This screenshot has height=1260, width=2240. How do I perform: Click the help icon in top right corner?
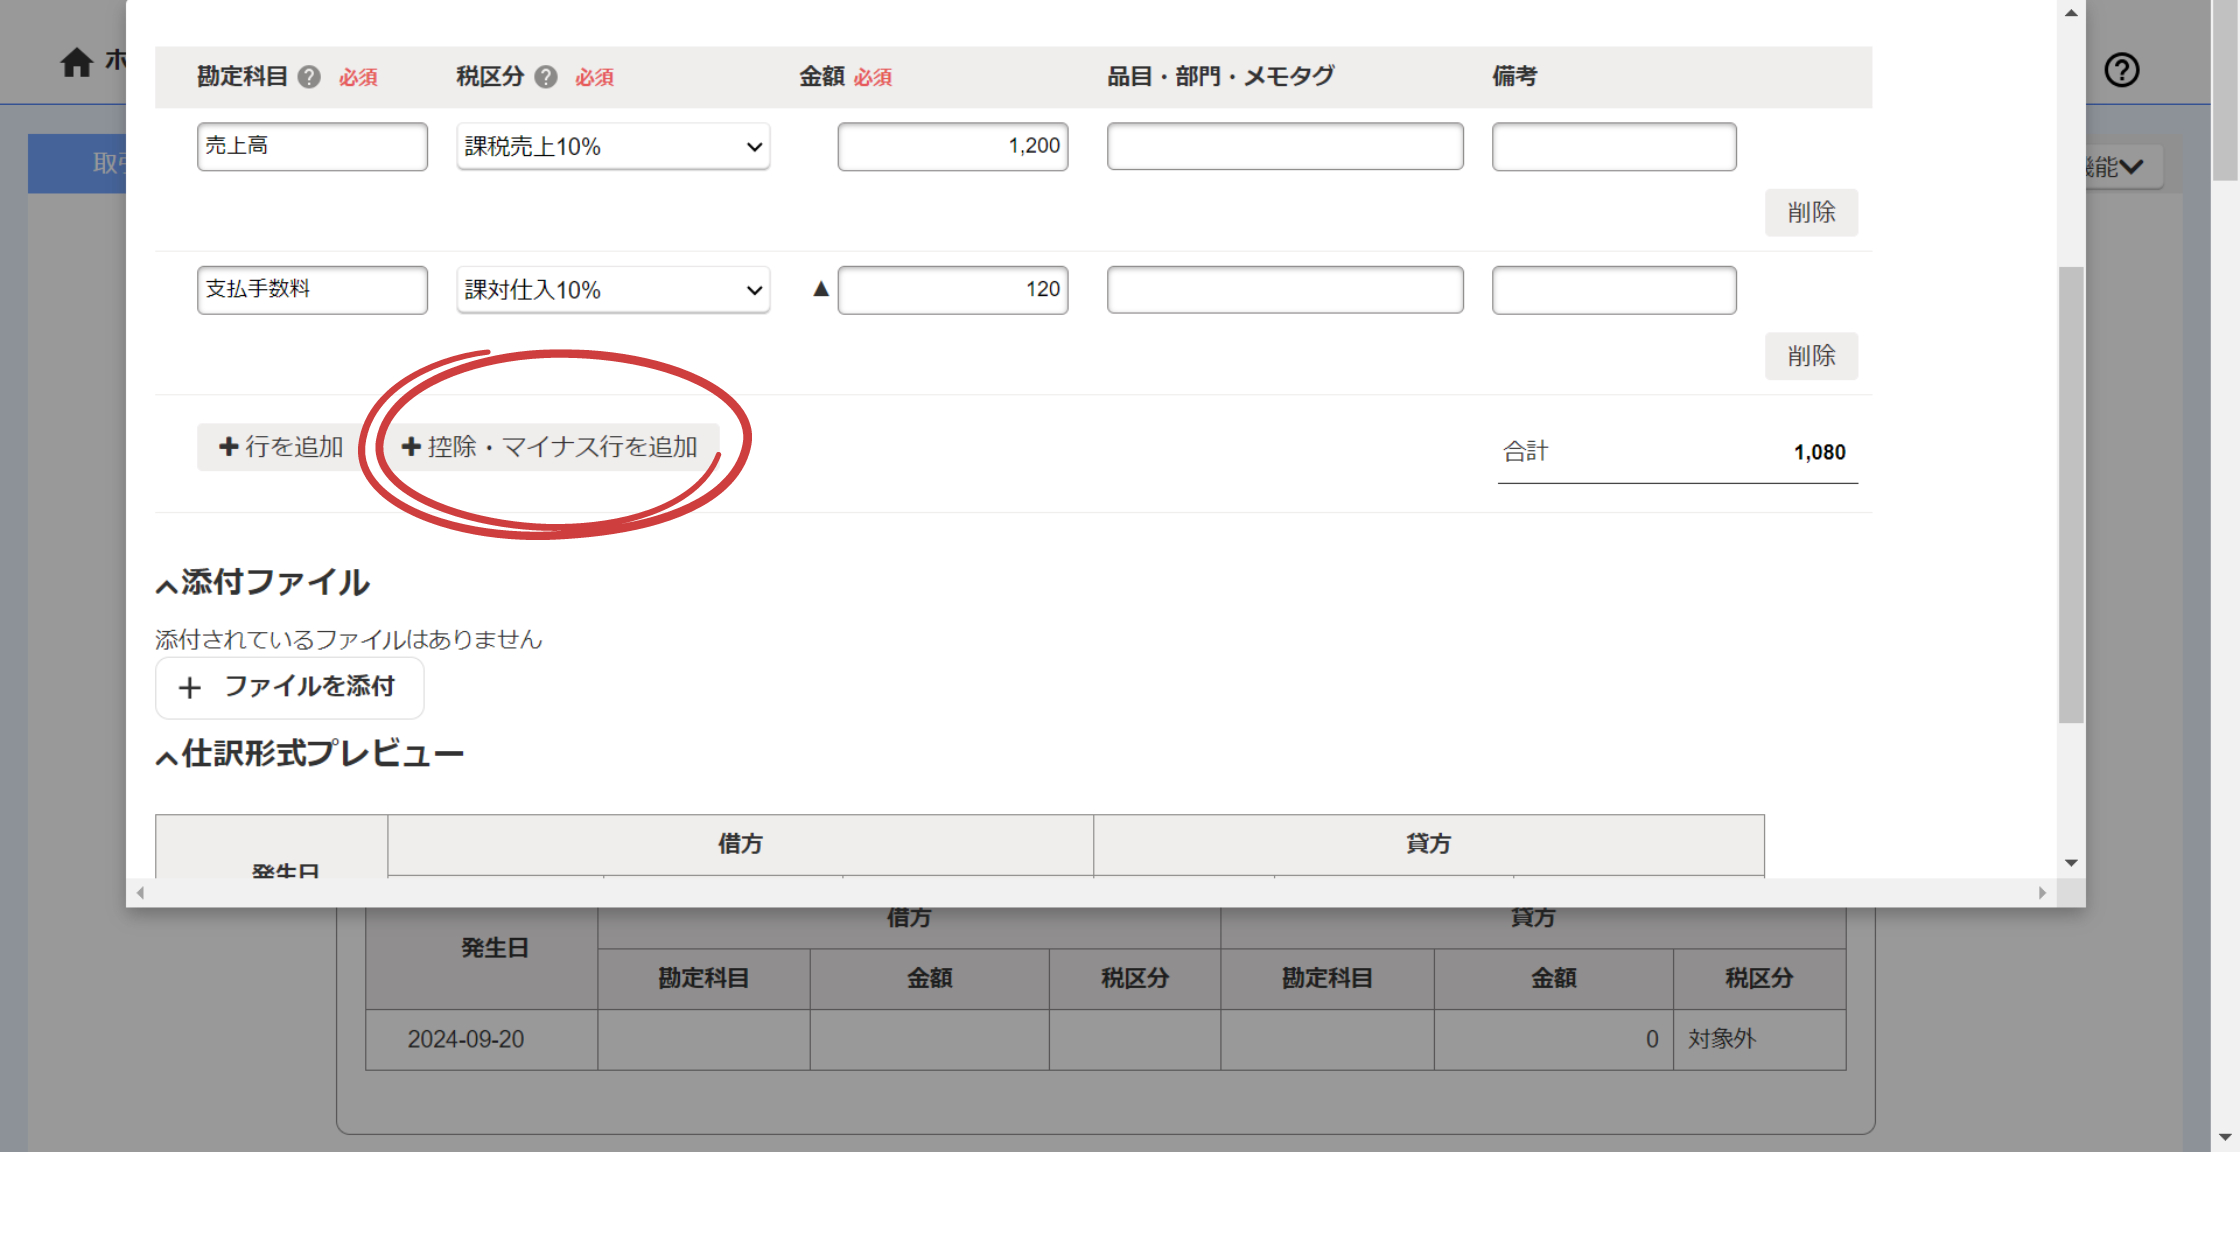(2122, 69)
